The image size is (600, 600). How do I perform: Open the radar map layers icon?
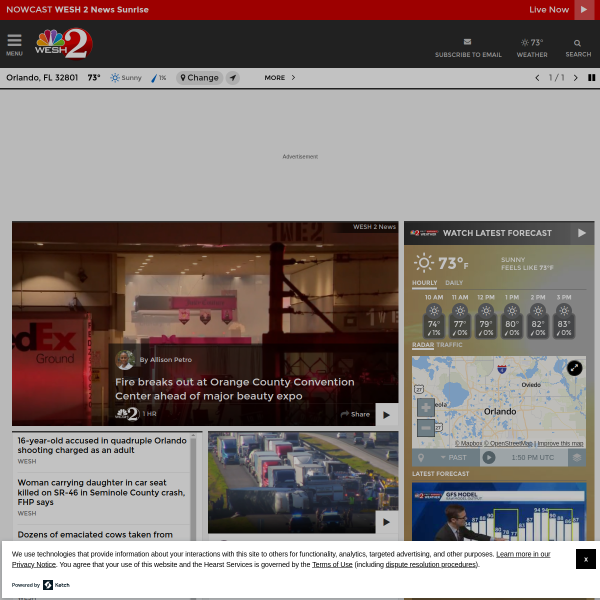[576, 457]
